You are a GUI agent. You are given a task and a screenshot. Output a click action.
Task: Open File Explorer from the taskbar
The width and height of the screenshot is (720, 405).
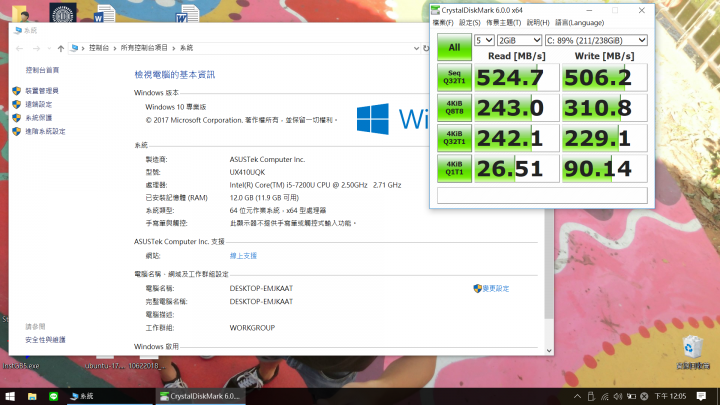click(32, 396)
